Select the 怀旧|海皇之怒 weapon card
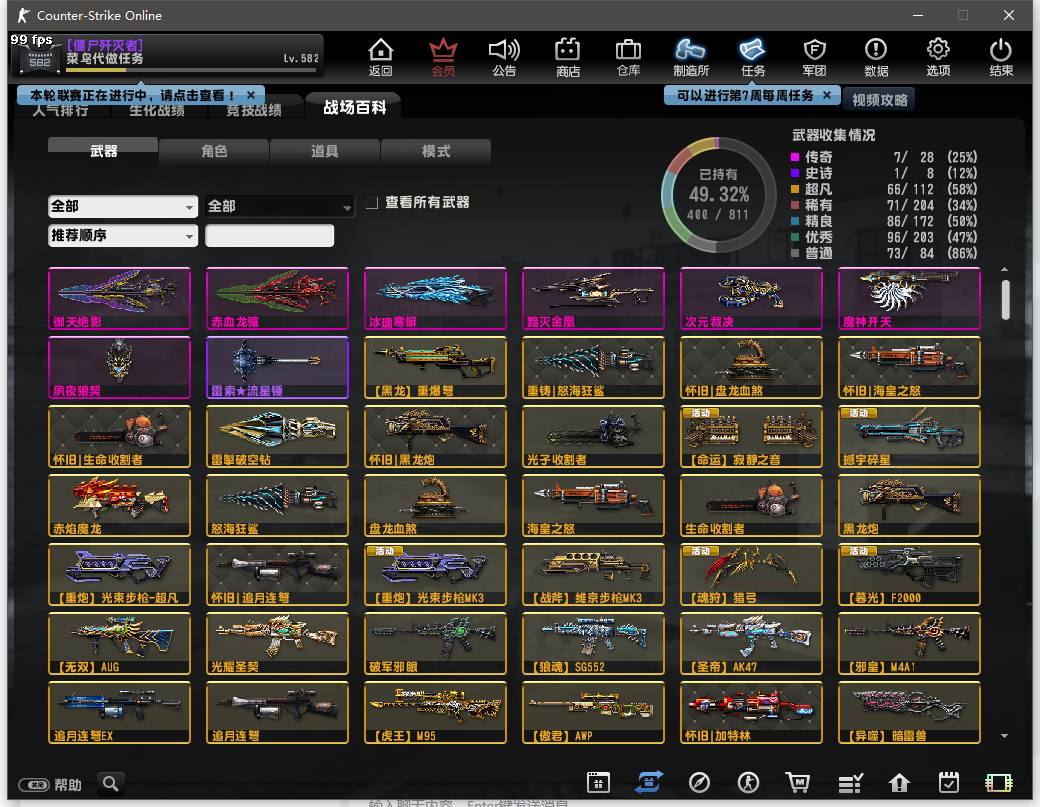Image resolution: width=1040 pixels, height=807 pixels. pyautogui.click(x=909, y=367)
